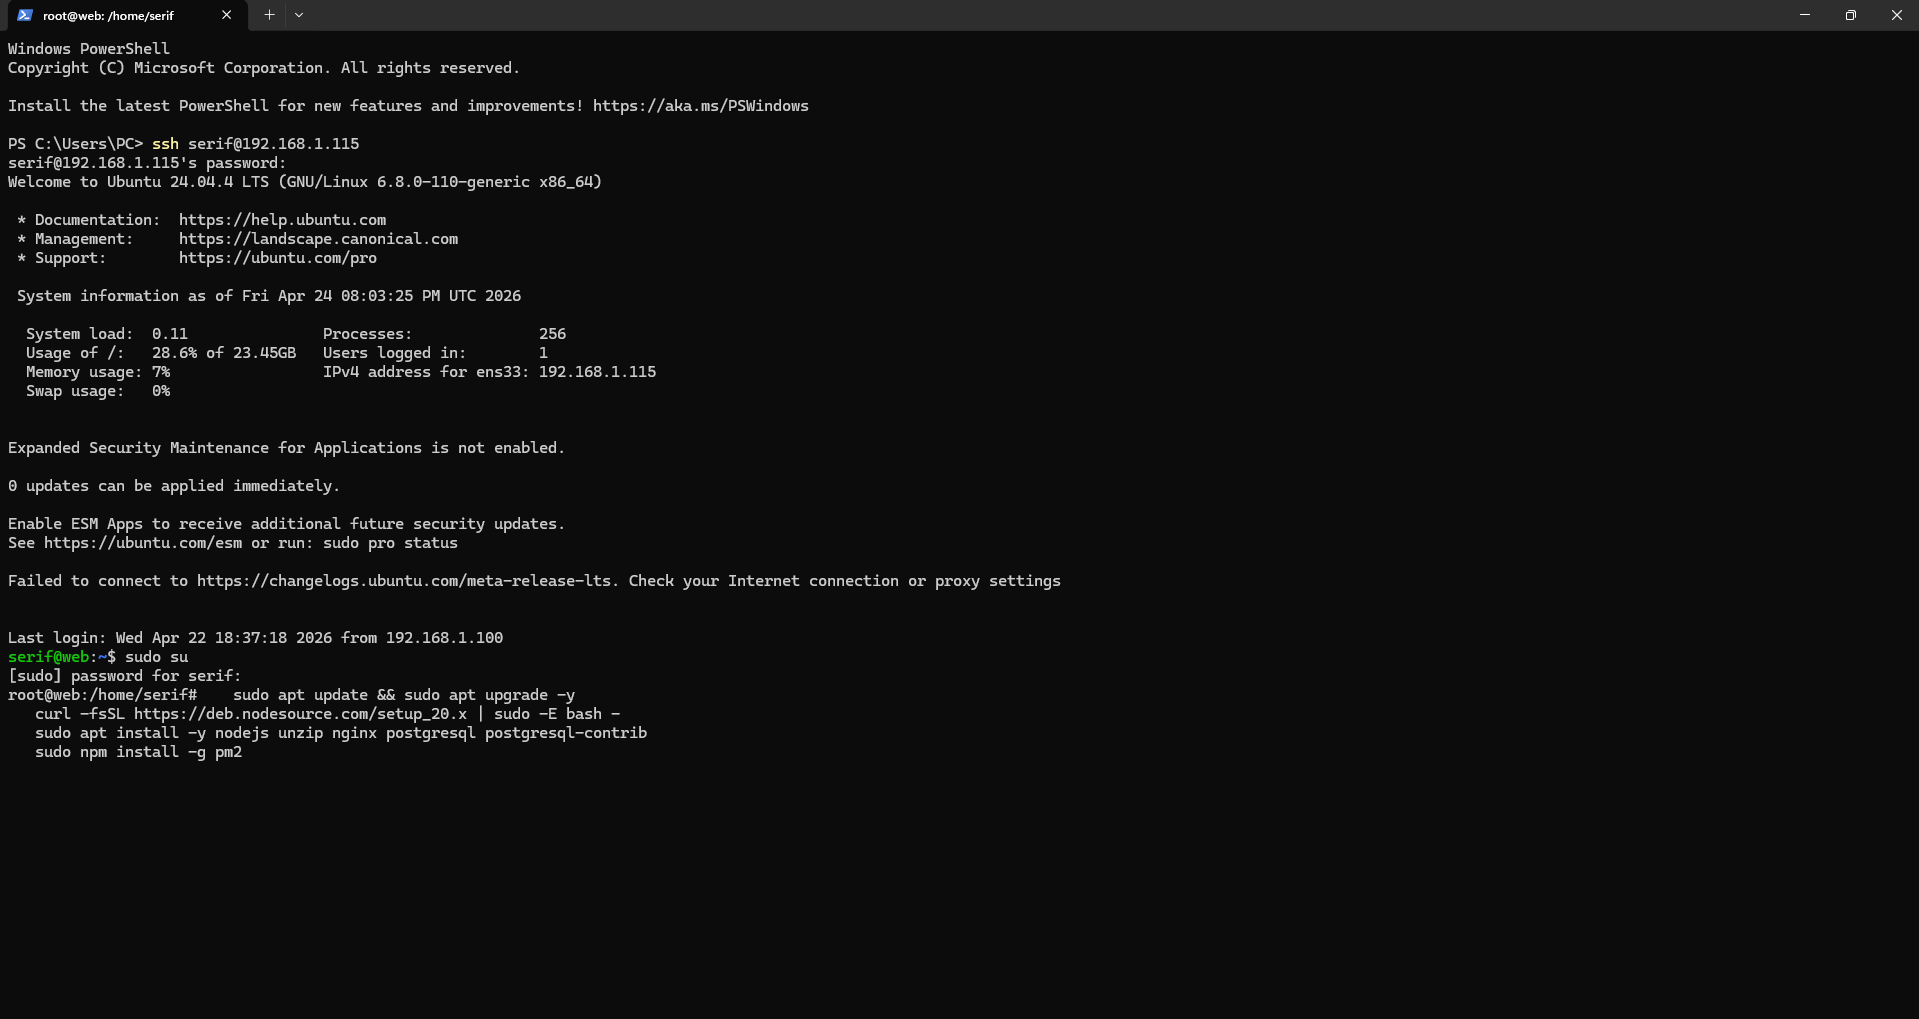Click the 'Memory usage:' label
Screen dimensions: 1919x1019
point(84,372)
